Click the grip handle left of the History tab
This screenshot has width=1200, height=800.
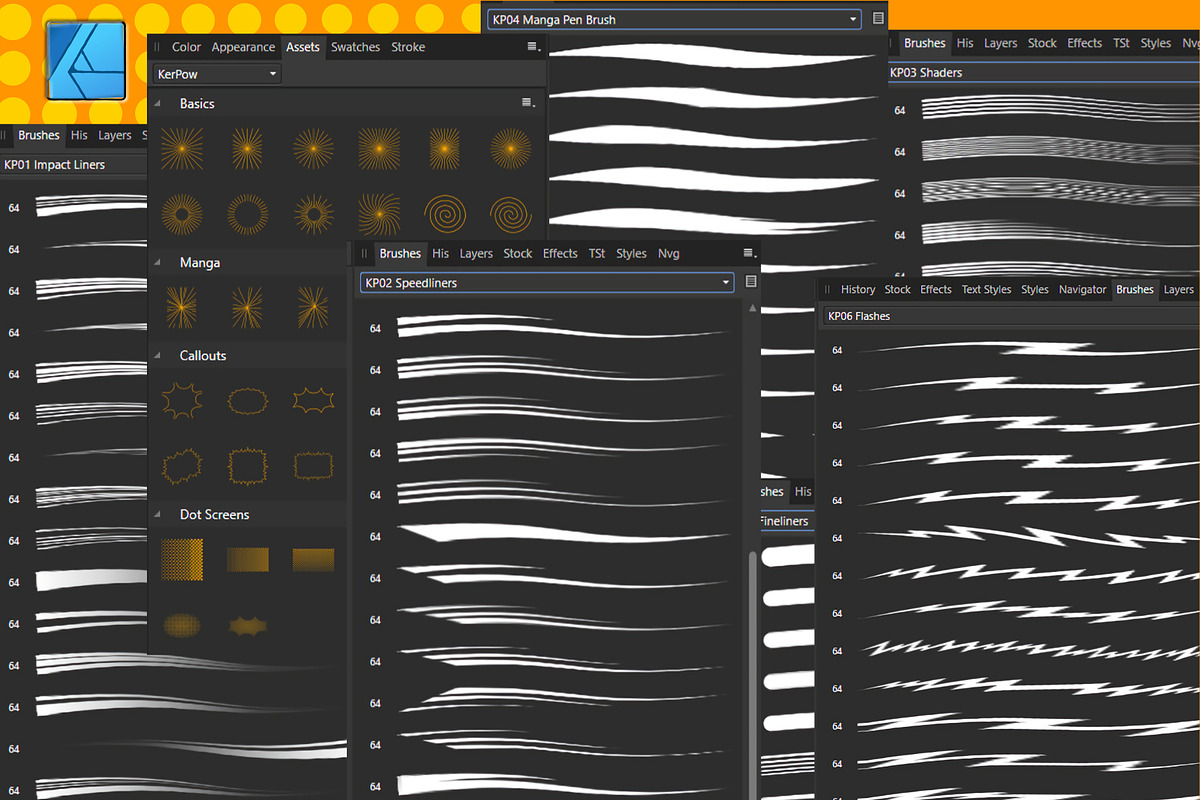[x=827, y=289]
